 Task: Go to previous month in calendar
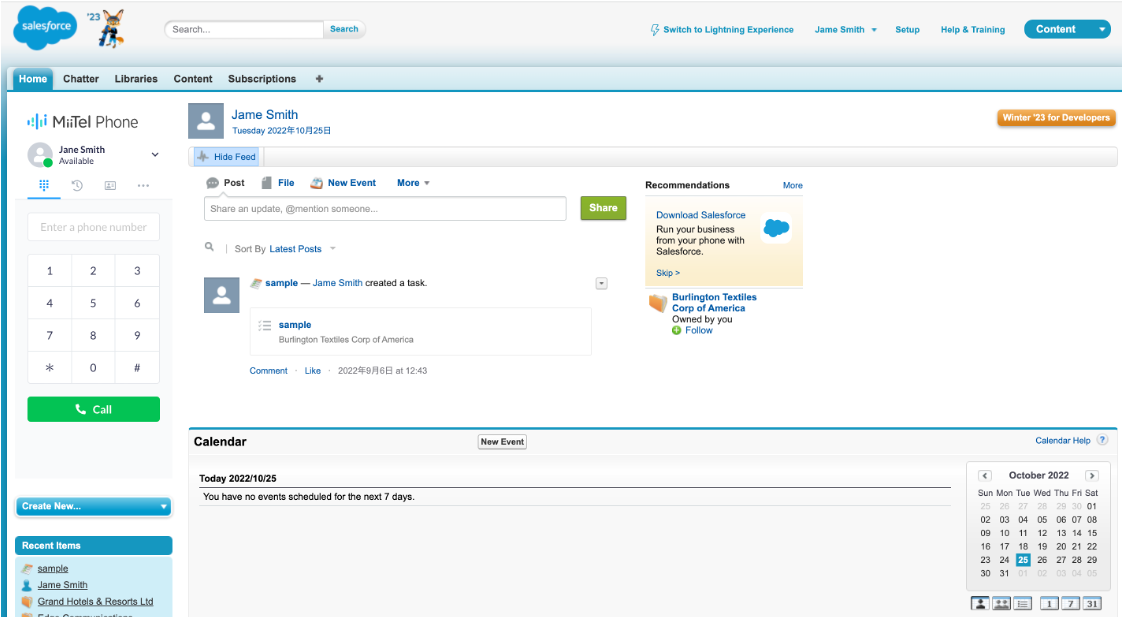click(985, 476)
